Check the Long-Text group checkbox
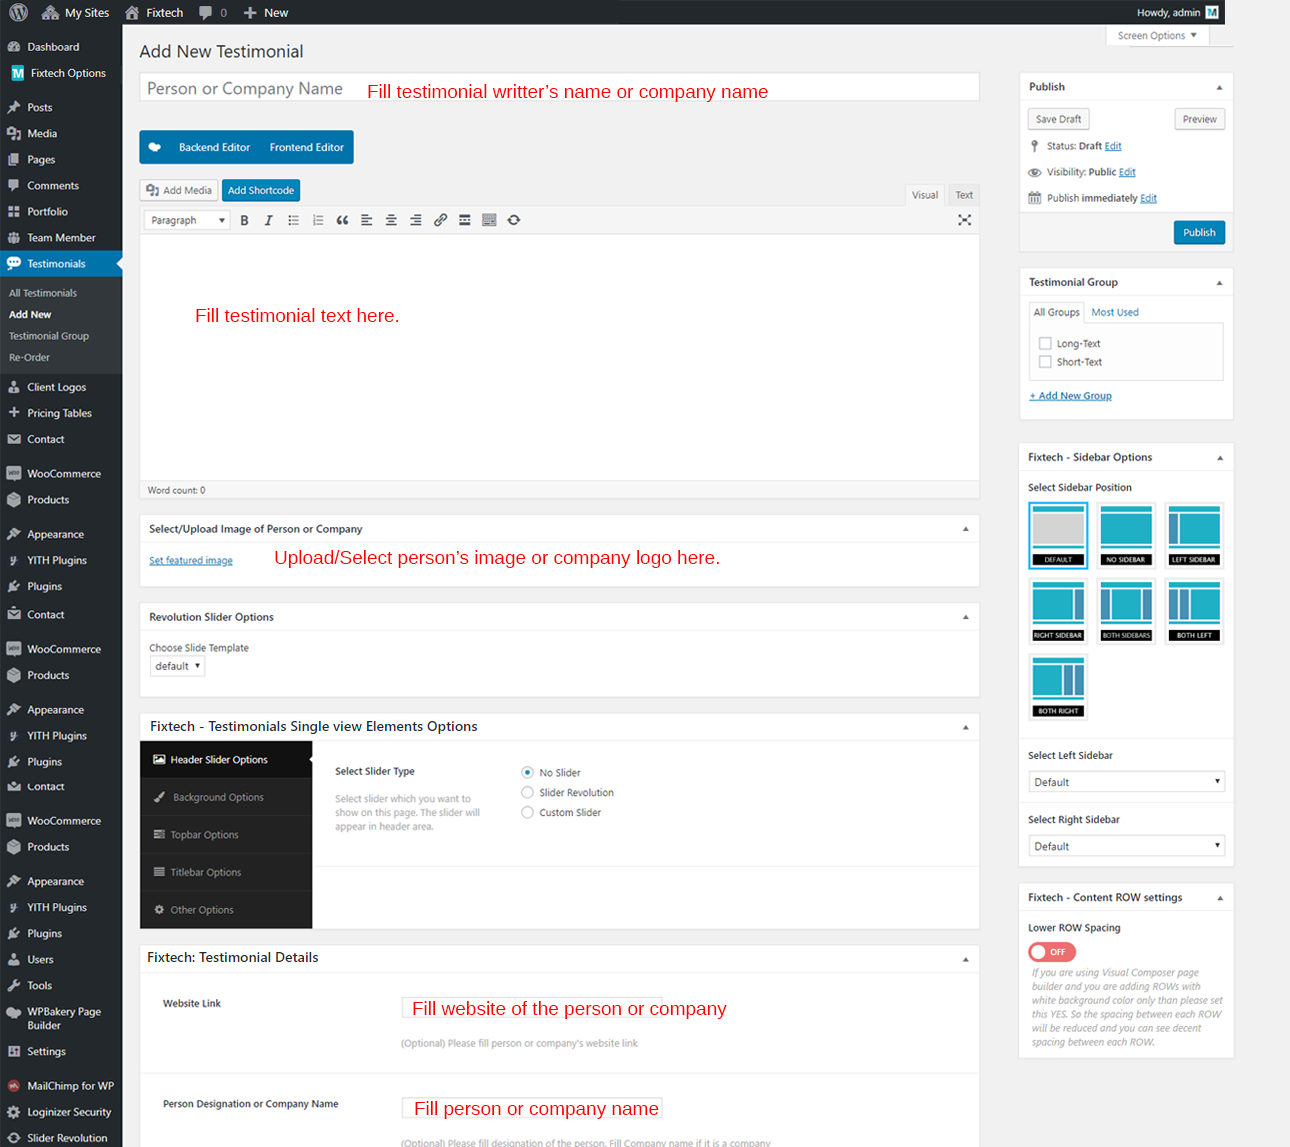 tap(1045, 343)
